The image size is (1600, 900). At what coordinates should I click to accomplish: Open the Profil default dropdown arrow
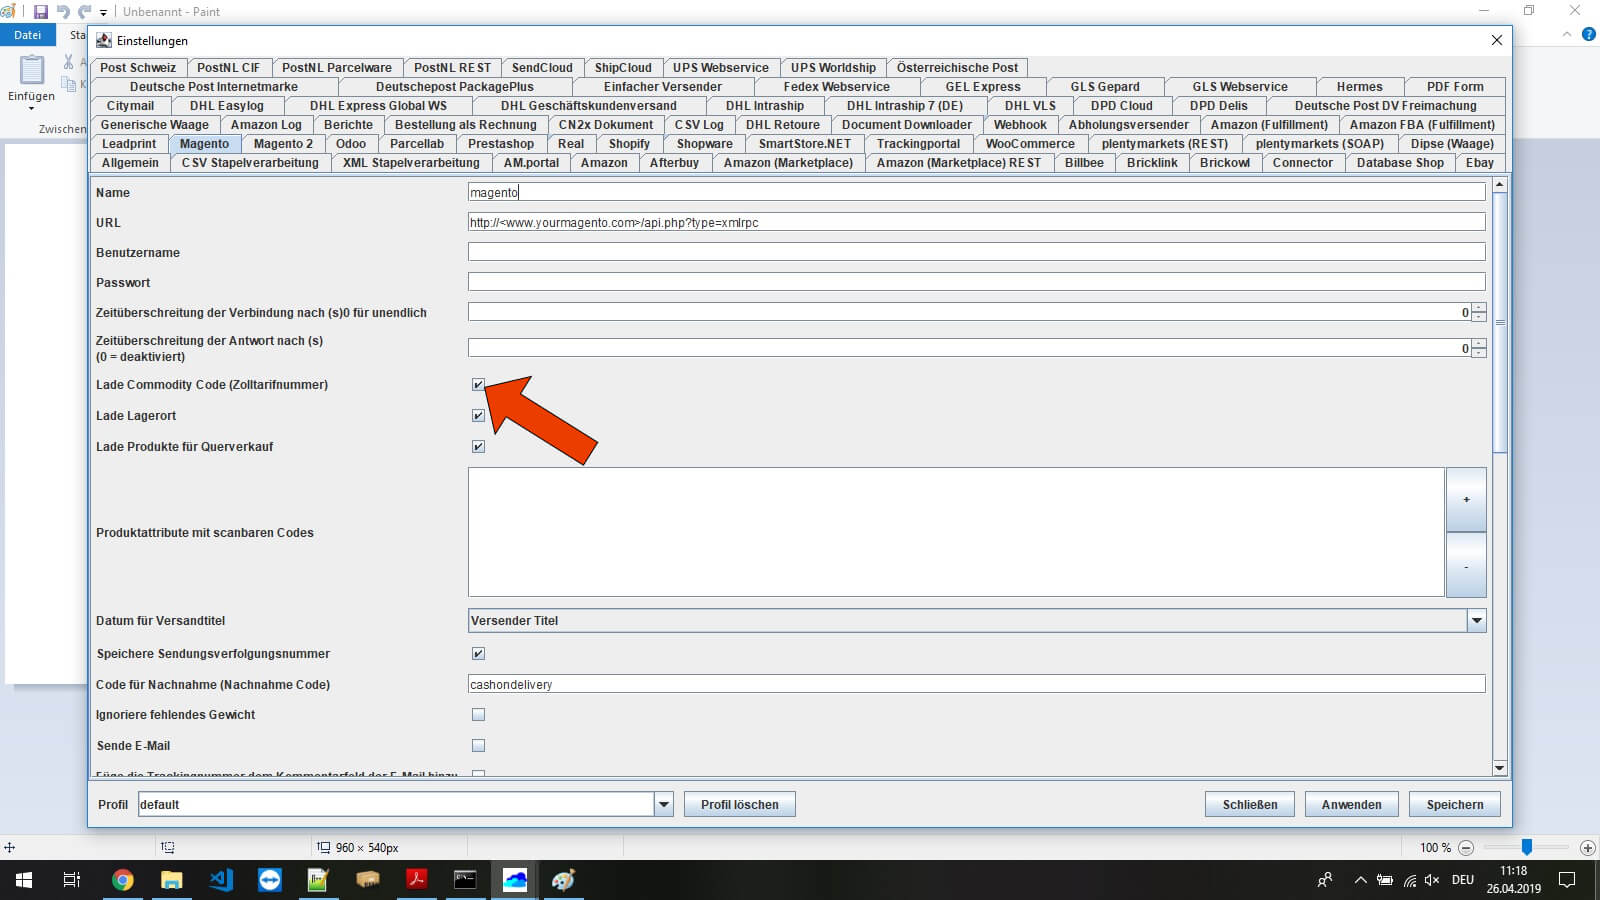point(663,805)
